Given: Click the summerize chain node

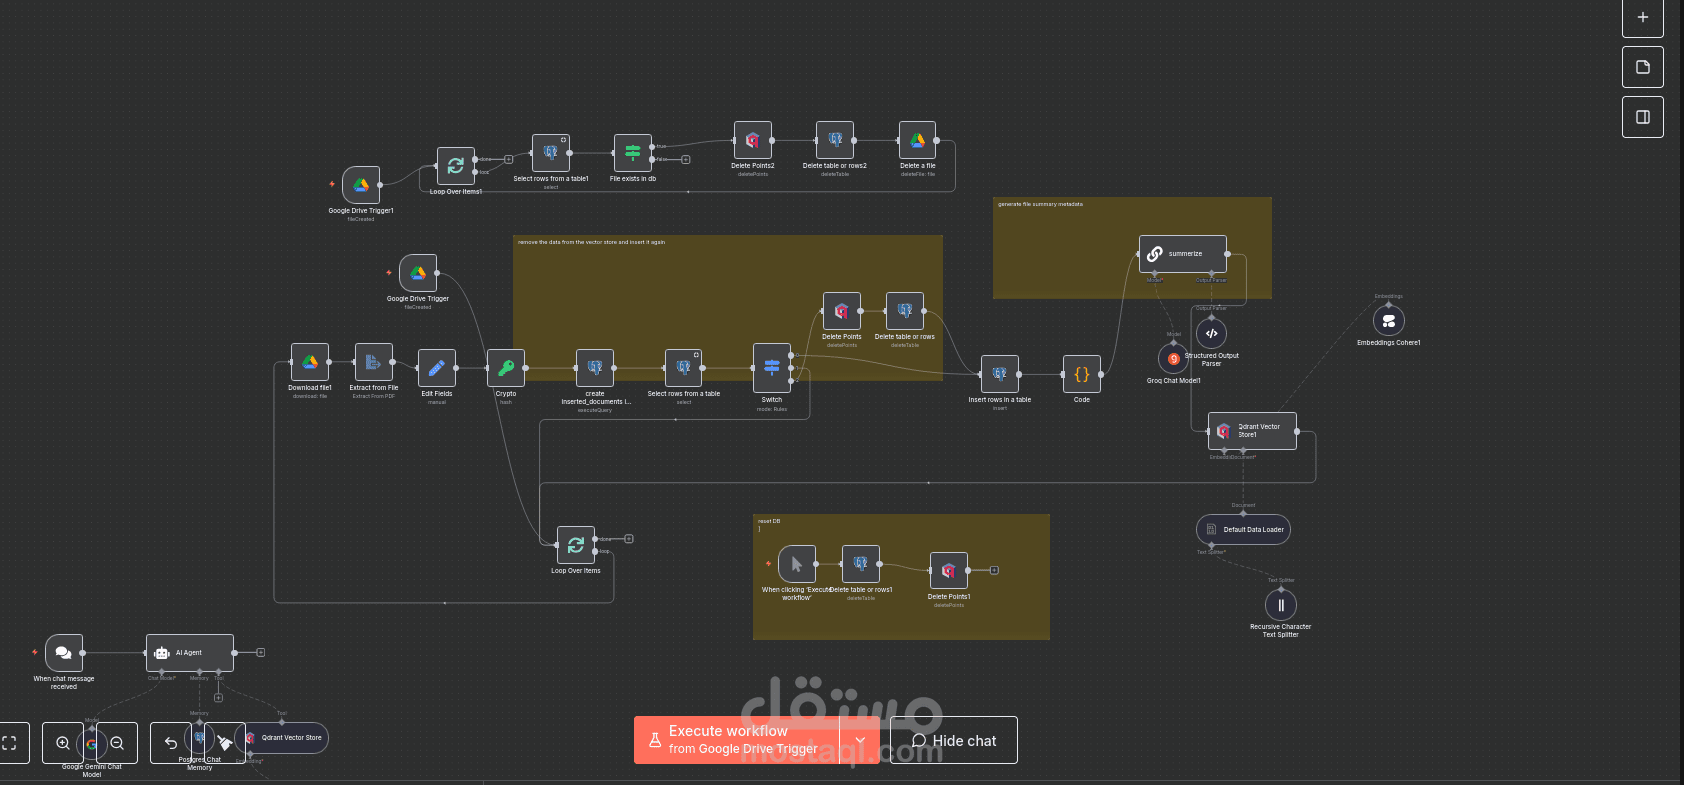Looking at the screenshot, I should pos(1183,254).
